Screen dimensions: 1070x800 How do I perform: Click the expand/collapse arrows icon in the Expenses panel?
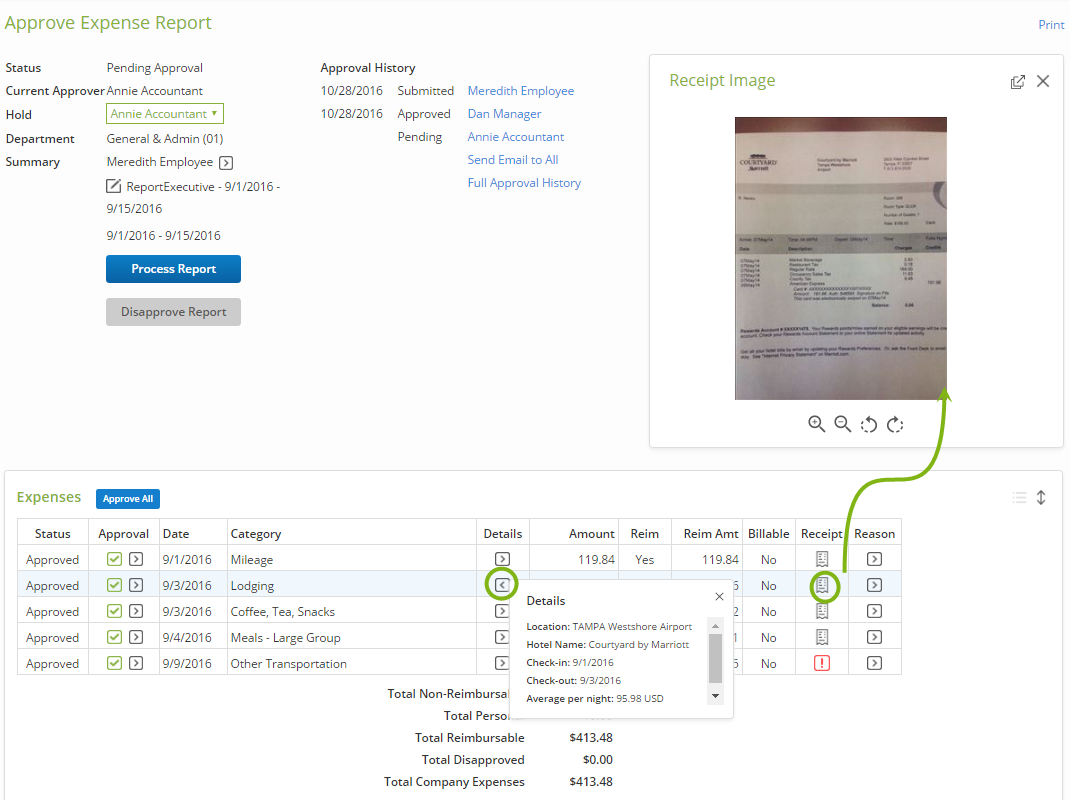(x=1041, y=498)
